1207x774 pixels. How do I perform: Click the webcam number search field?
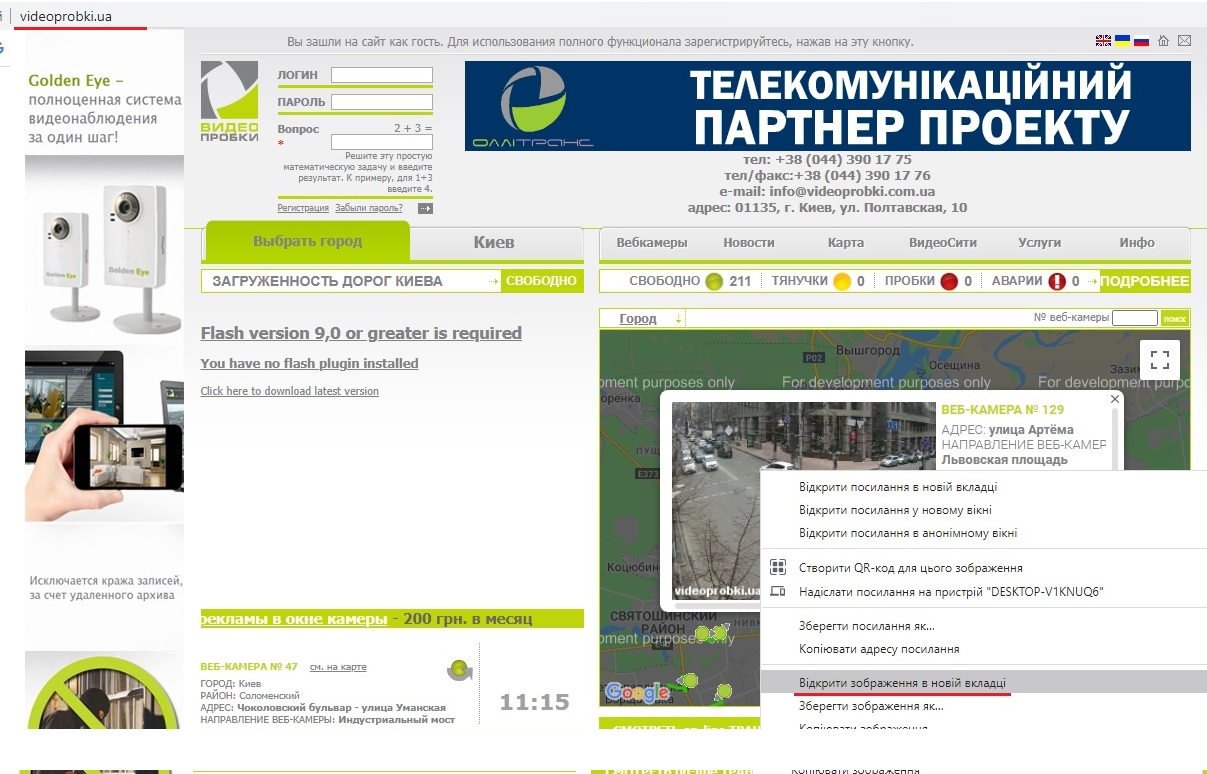pyautogui.click(x=1134, y=318)
